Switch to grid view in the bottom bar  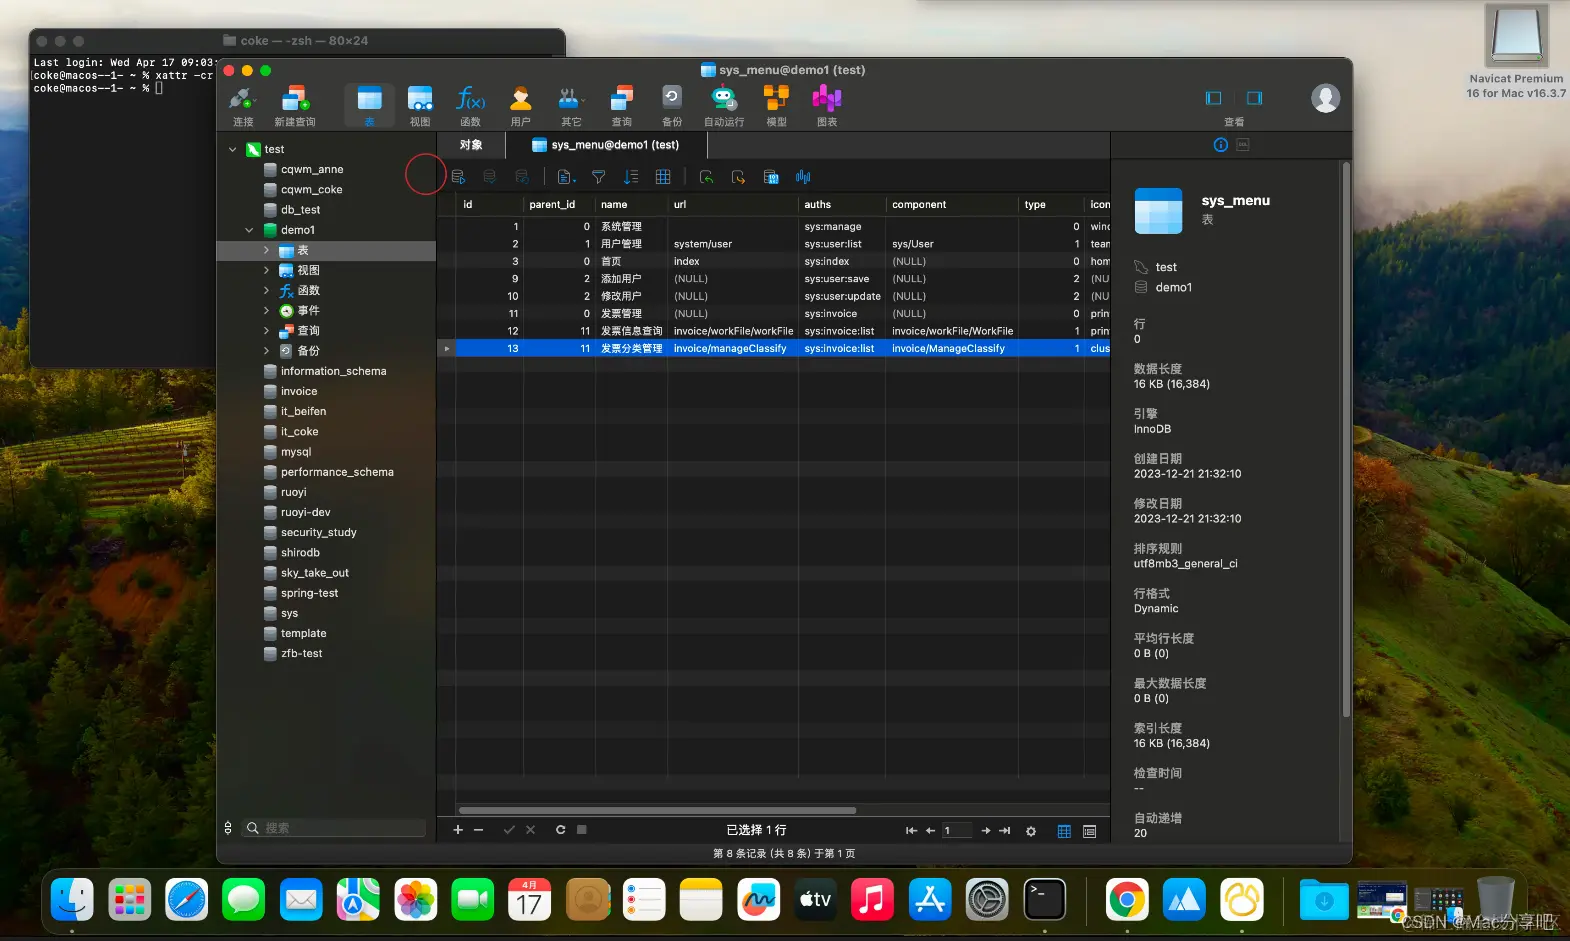pyautogui.click(x=1064, y=831)
